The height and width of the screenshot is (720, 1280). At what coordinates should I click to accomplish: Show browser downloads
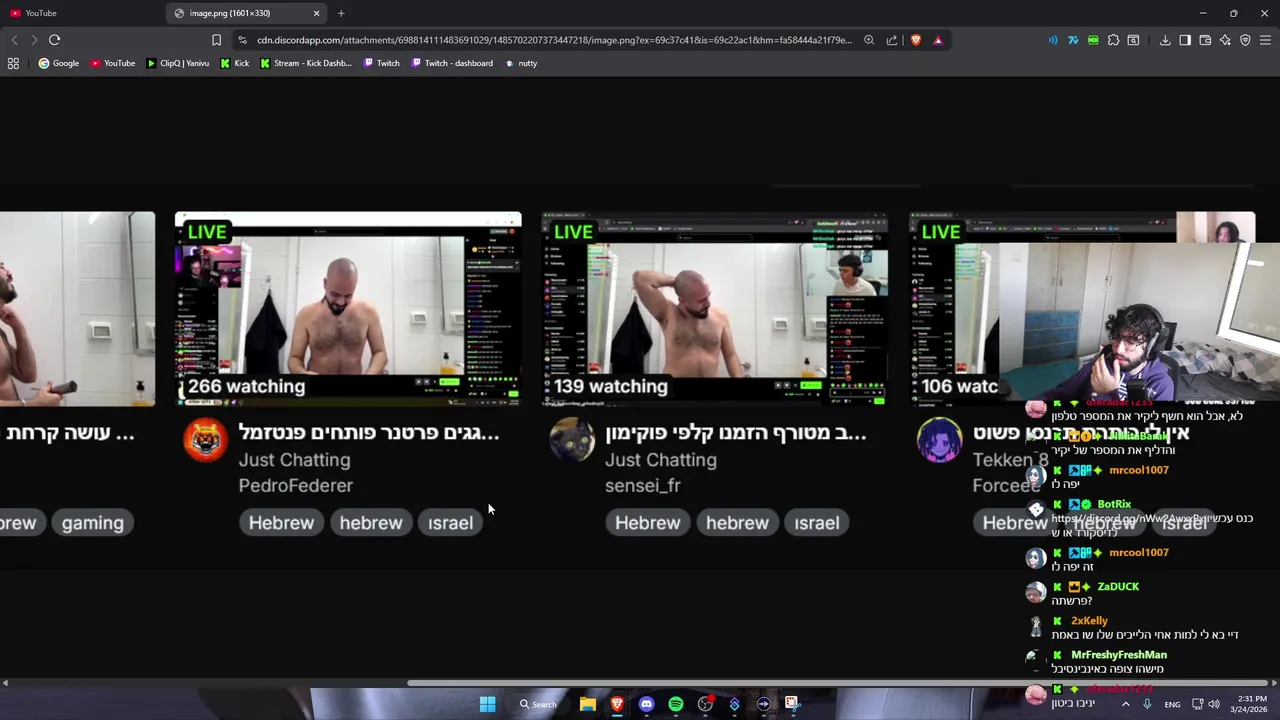(x=1165, y=40)
